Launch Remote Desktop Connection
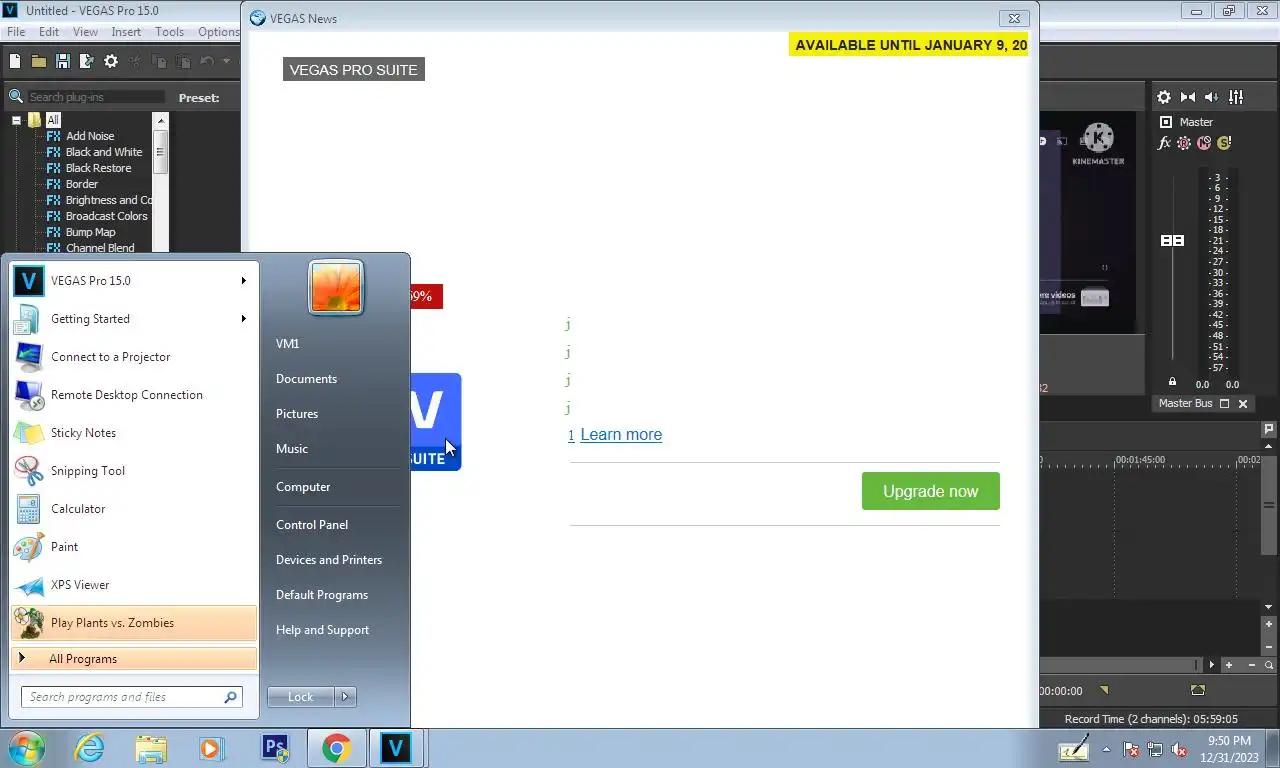The width and height of the screenshot is (1280, 768). [x=134, y=395]
